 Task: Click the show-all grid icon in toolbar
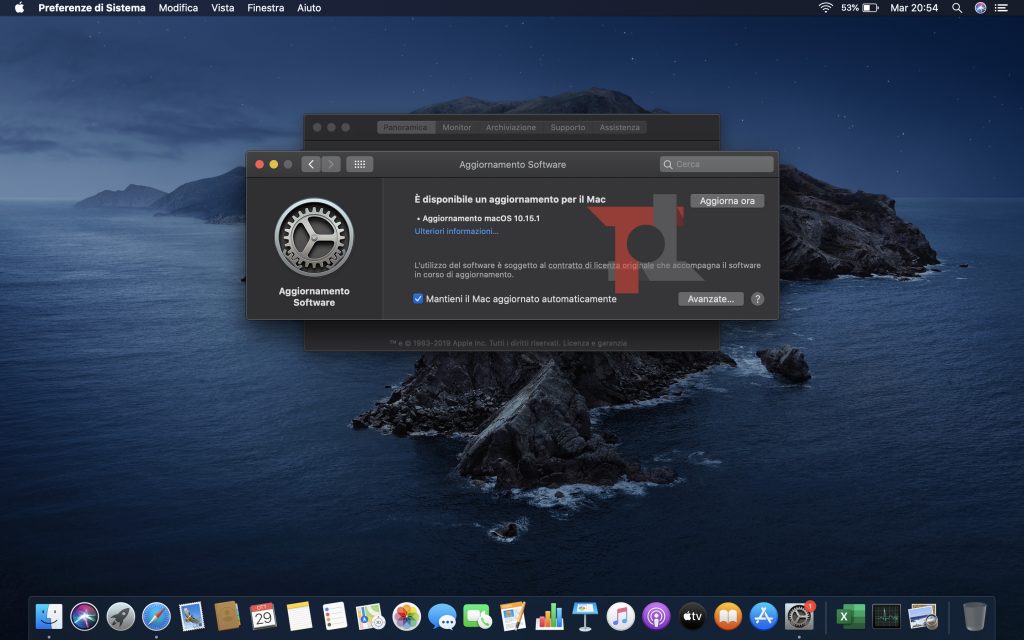click(x=359, y=164)
